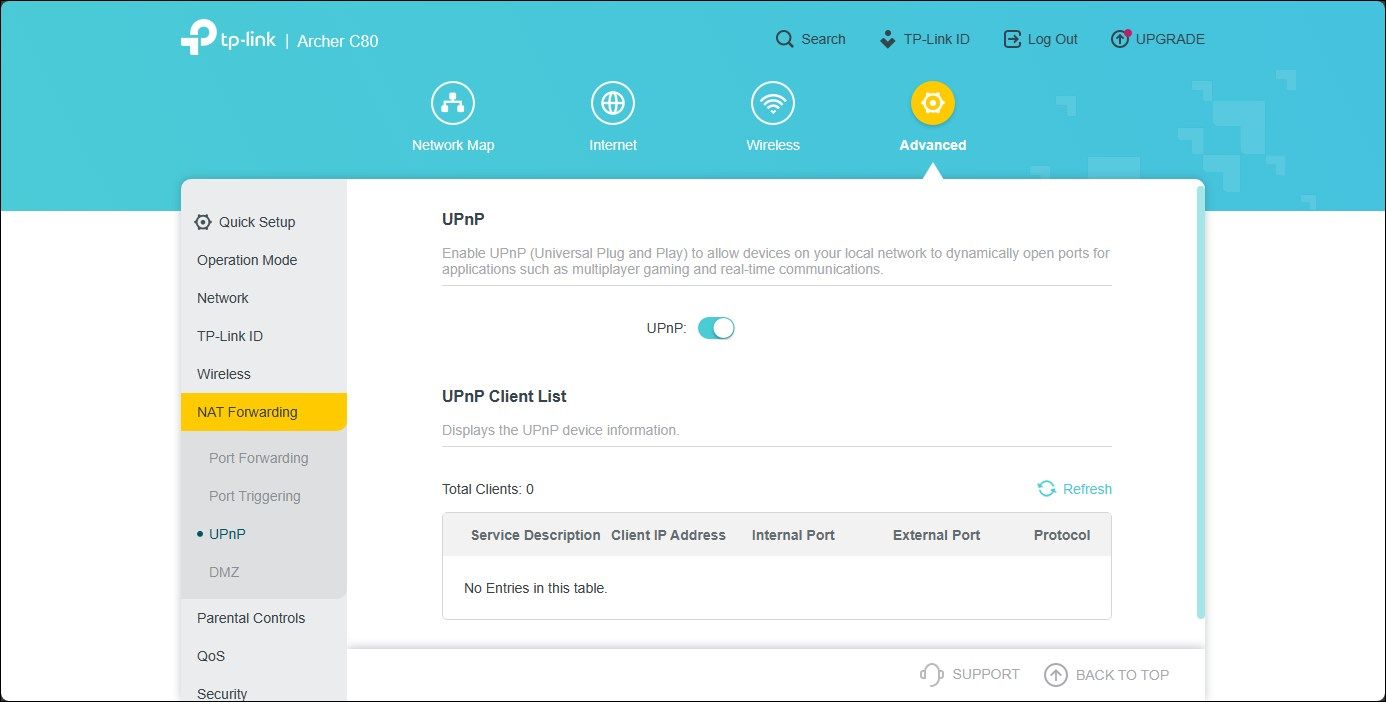Click the Log Out button
Image resolution: width=1386 pixels, height=702 pixels.
coord(1040,38)
